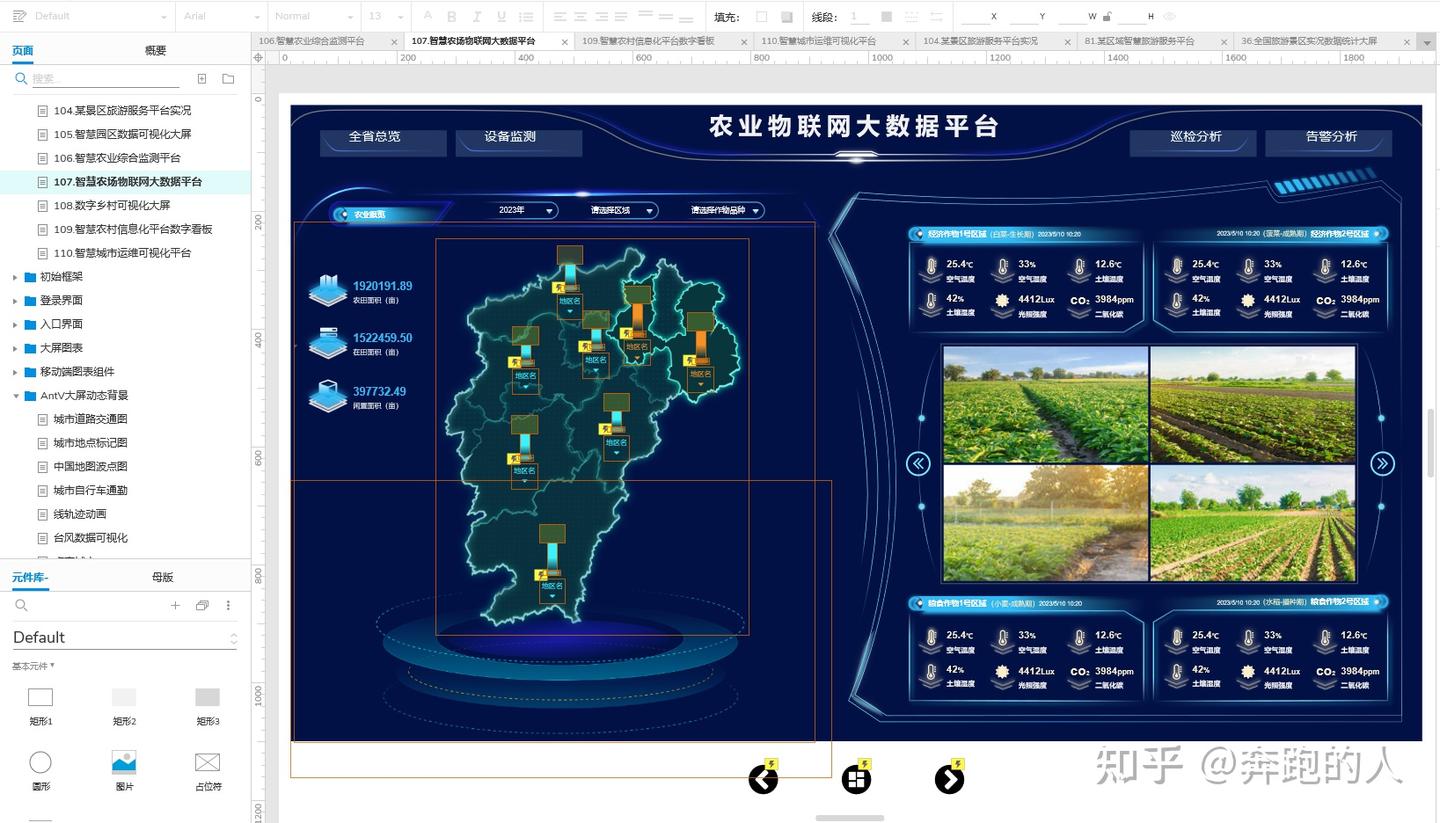
Task: Click the fill color swatch next to 填充
Action: tap(762, 17)
